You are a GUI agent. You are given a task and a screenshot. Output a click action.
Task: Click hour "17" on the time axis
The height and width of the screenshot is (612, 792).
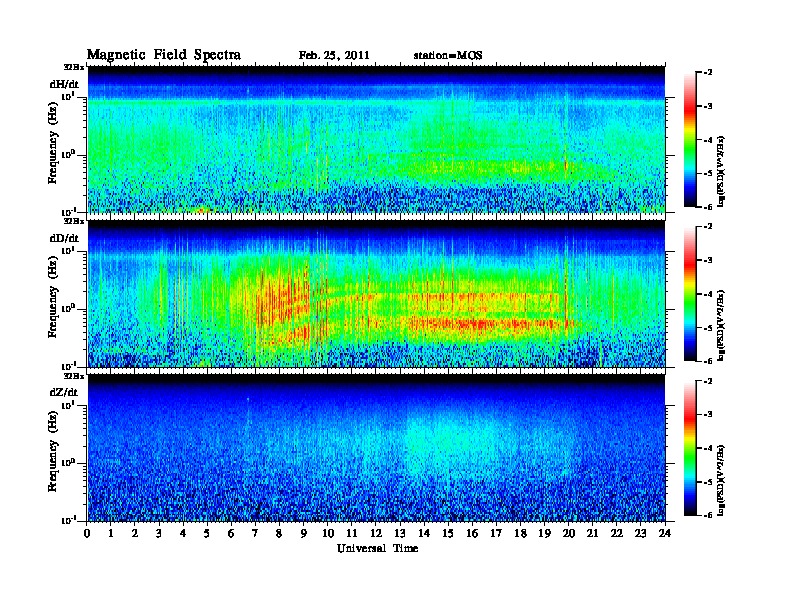pyautogui.click(x=496, y=533)
